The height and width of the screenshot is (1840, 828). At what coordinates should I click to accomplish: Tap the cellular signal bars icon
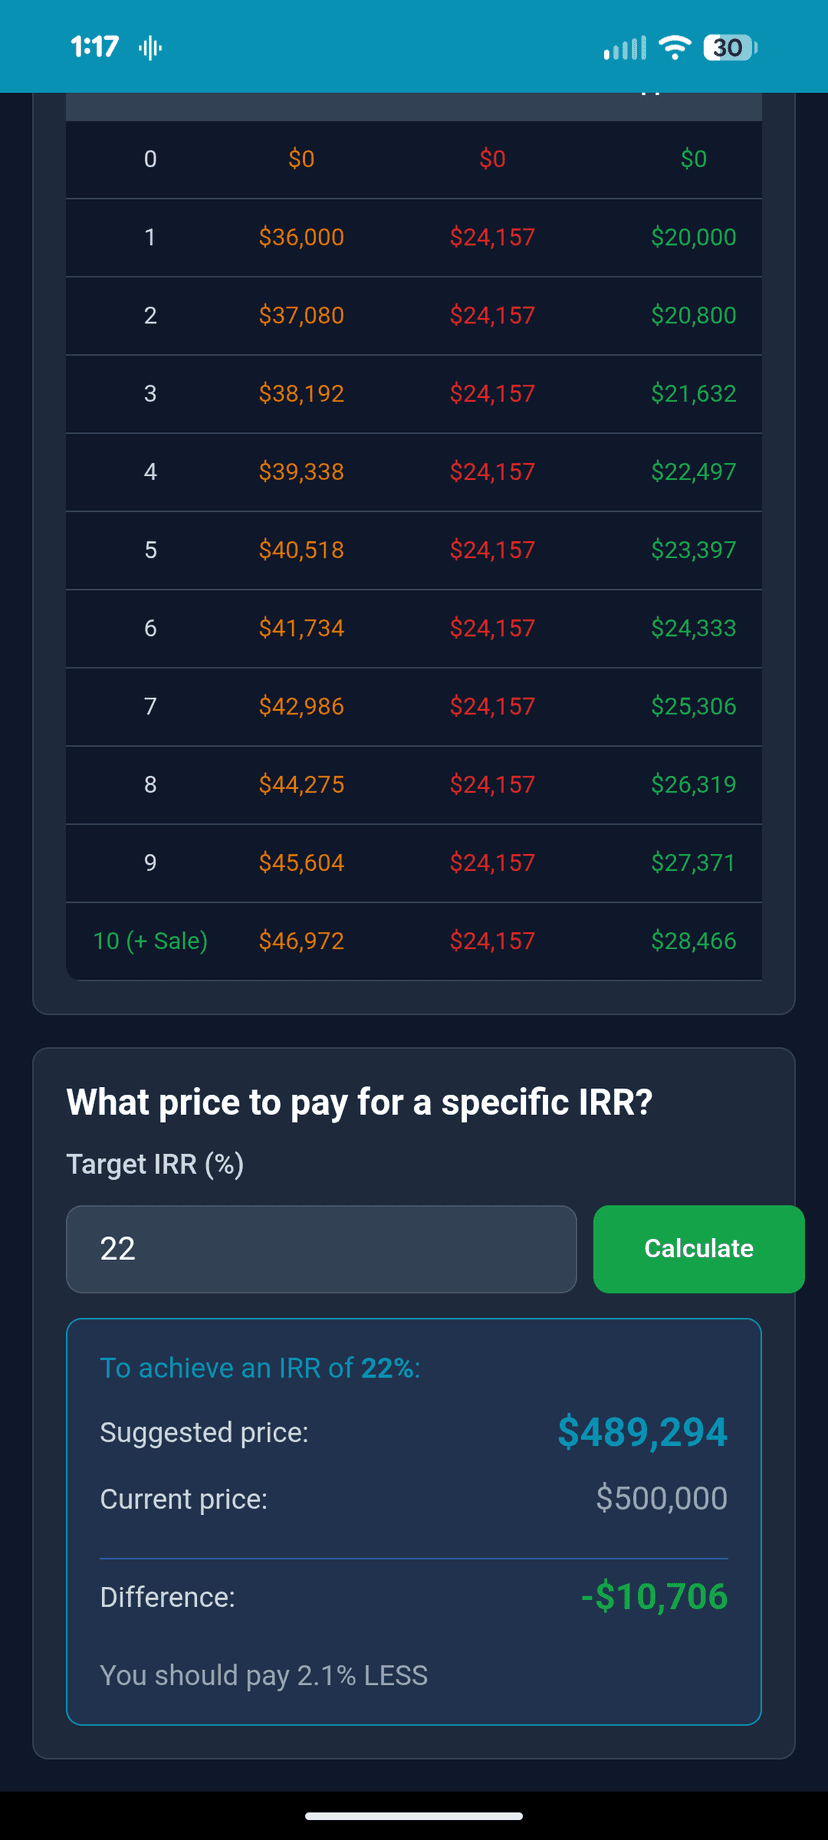coord(625,47)
